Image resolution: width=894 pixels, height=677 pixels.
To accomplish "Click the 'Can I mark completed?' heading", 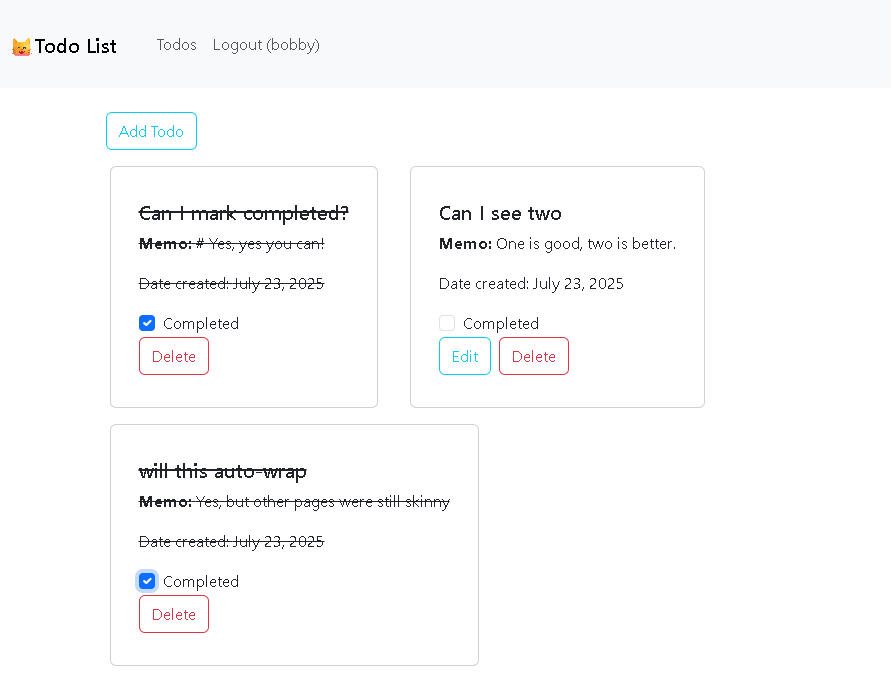I will pyautogui.click(x=243, y=213).
